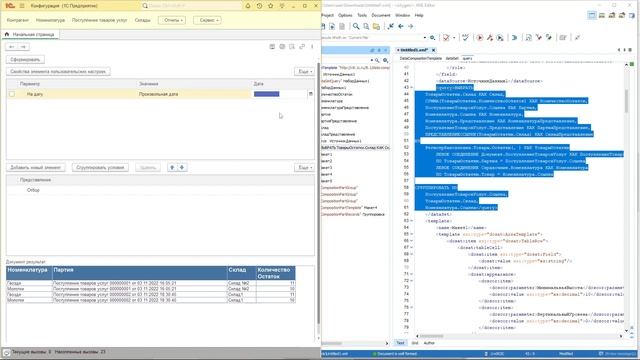This screenshot has width=640, height=360.
Task: Collapse the fold marker at XML line 72
Action: [411, 281]
